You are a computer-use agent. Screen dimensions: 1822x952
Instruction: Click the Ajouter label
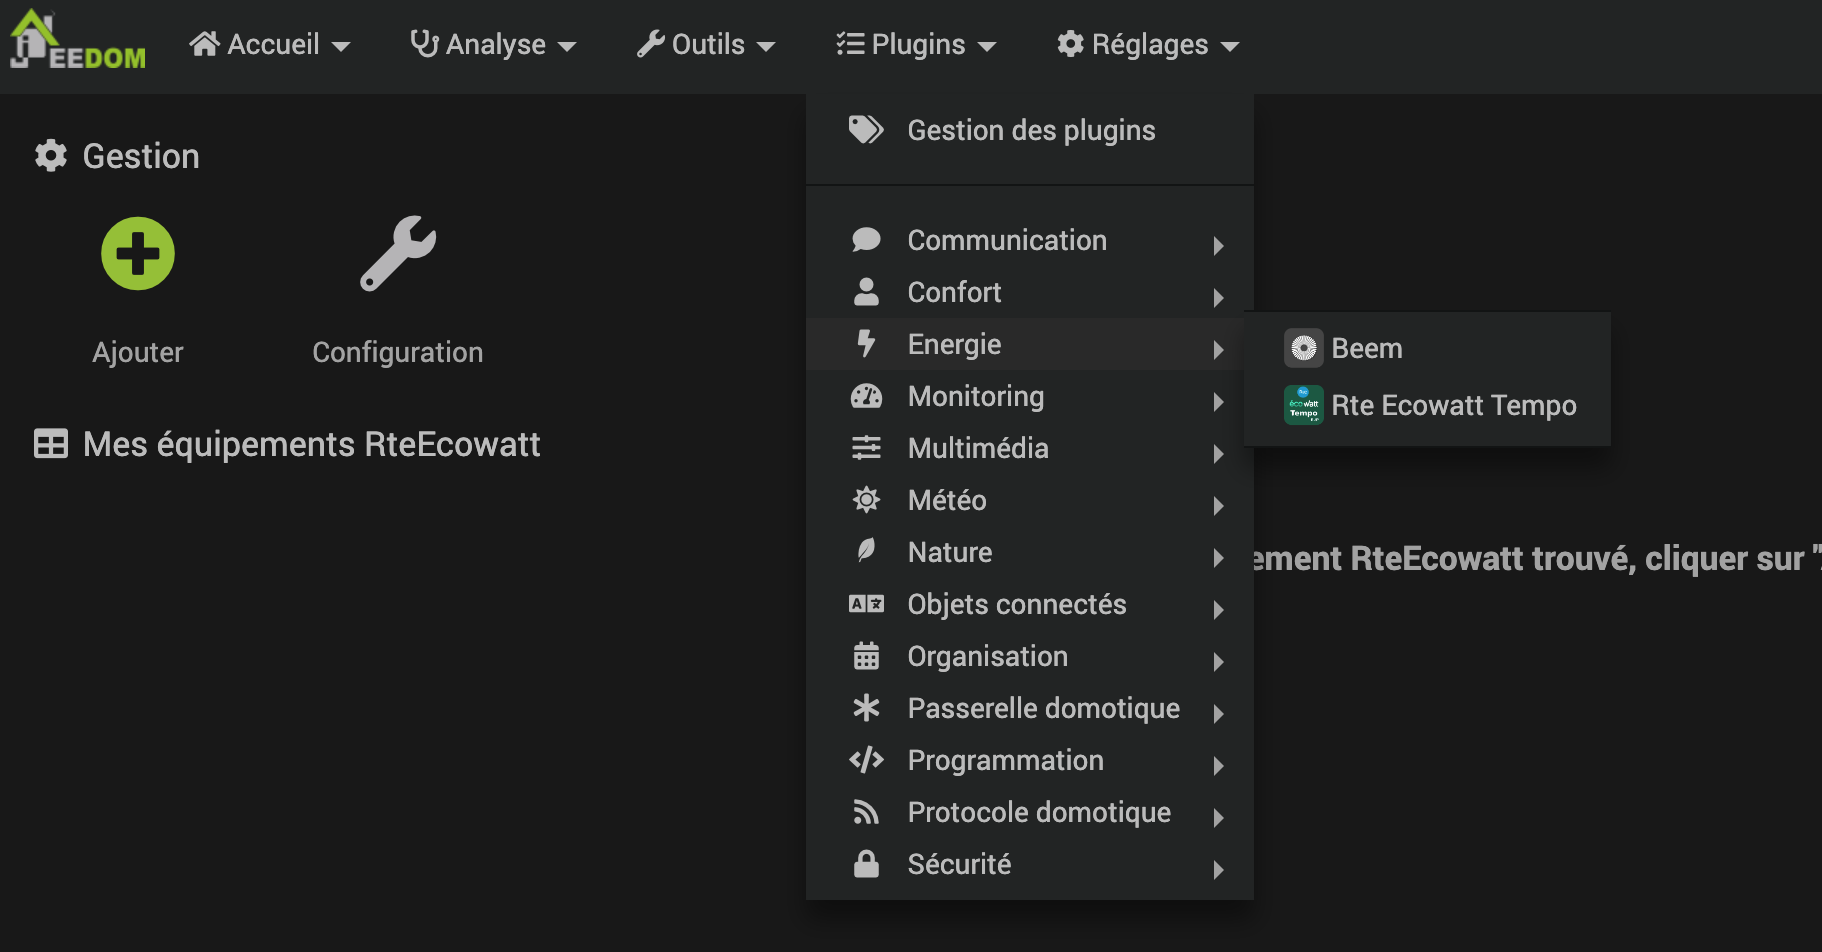138,352
